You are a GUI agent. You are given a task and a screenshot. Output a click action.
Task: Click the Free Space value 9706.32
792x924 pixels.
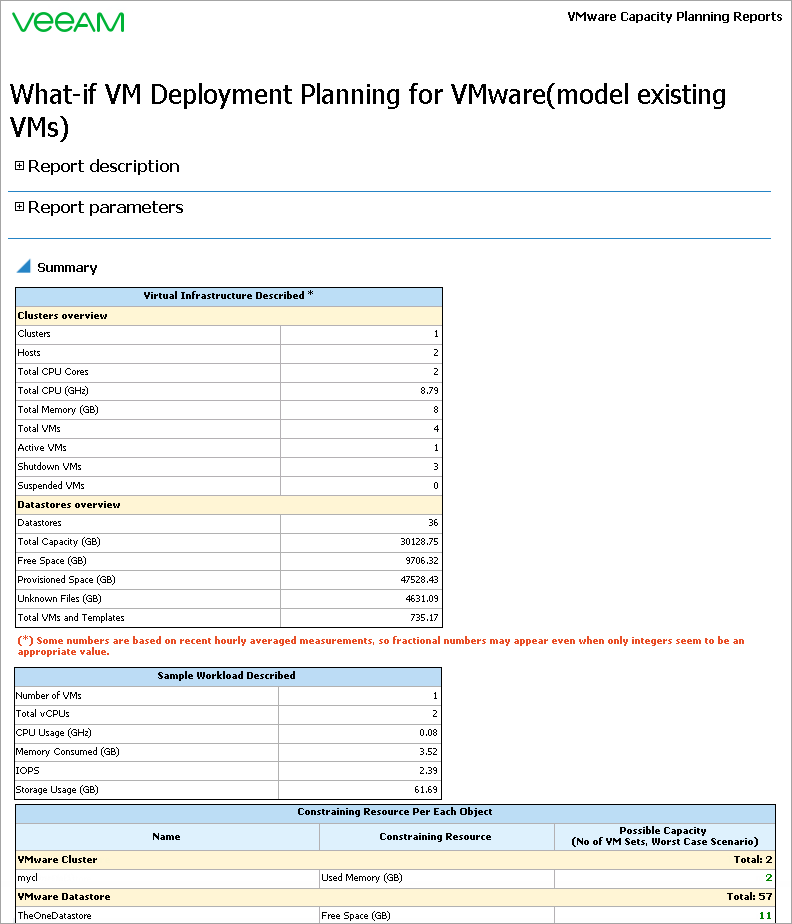pyautogui.click(x=421, y=560)
